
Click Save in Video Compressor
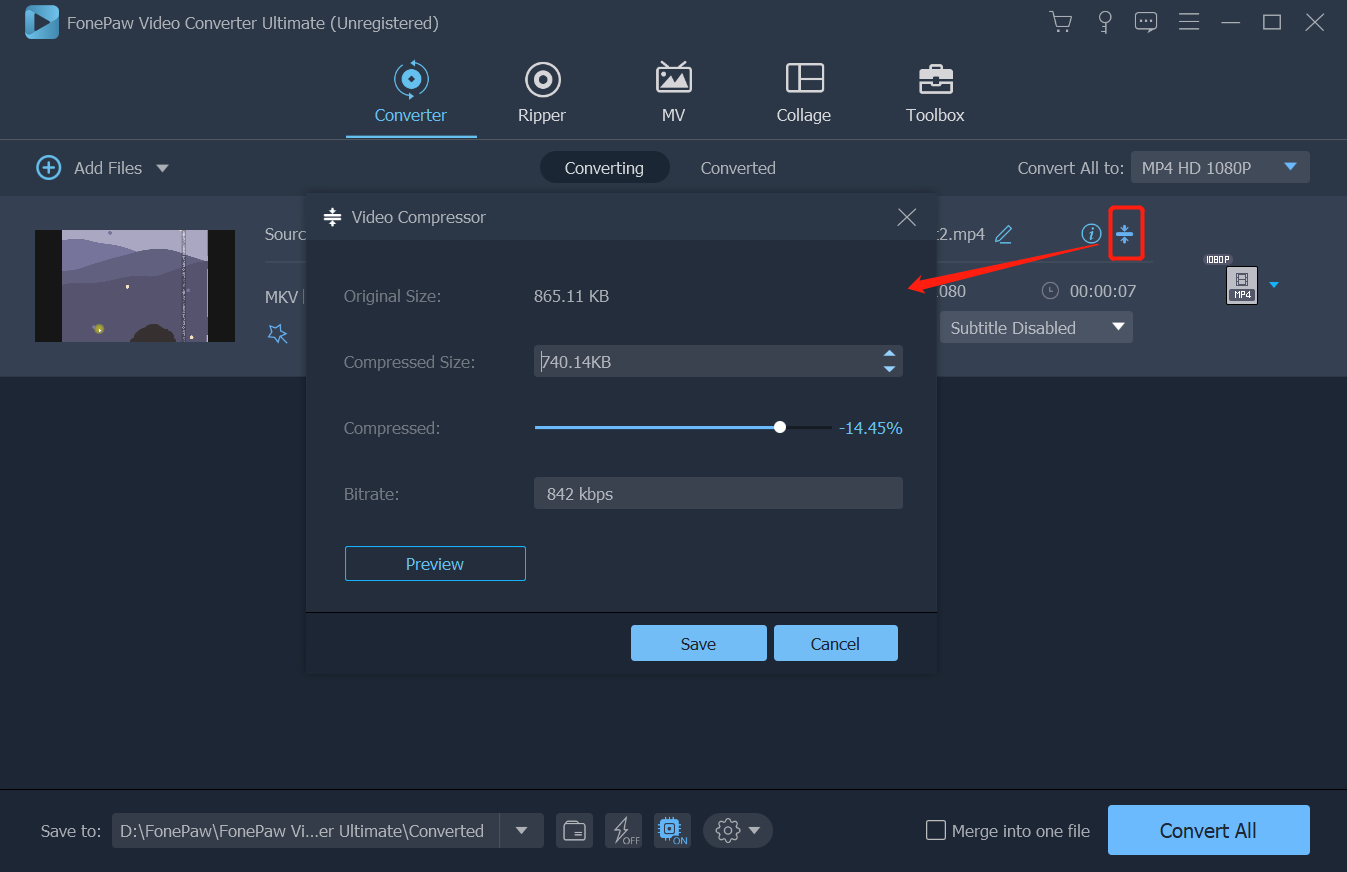[x=698, y=644]
